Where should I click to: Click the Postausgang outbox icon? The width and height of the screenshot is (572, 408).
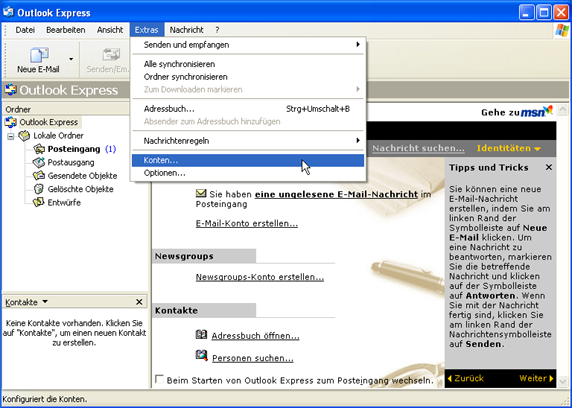(39, 162)
